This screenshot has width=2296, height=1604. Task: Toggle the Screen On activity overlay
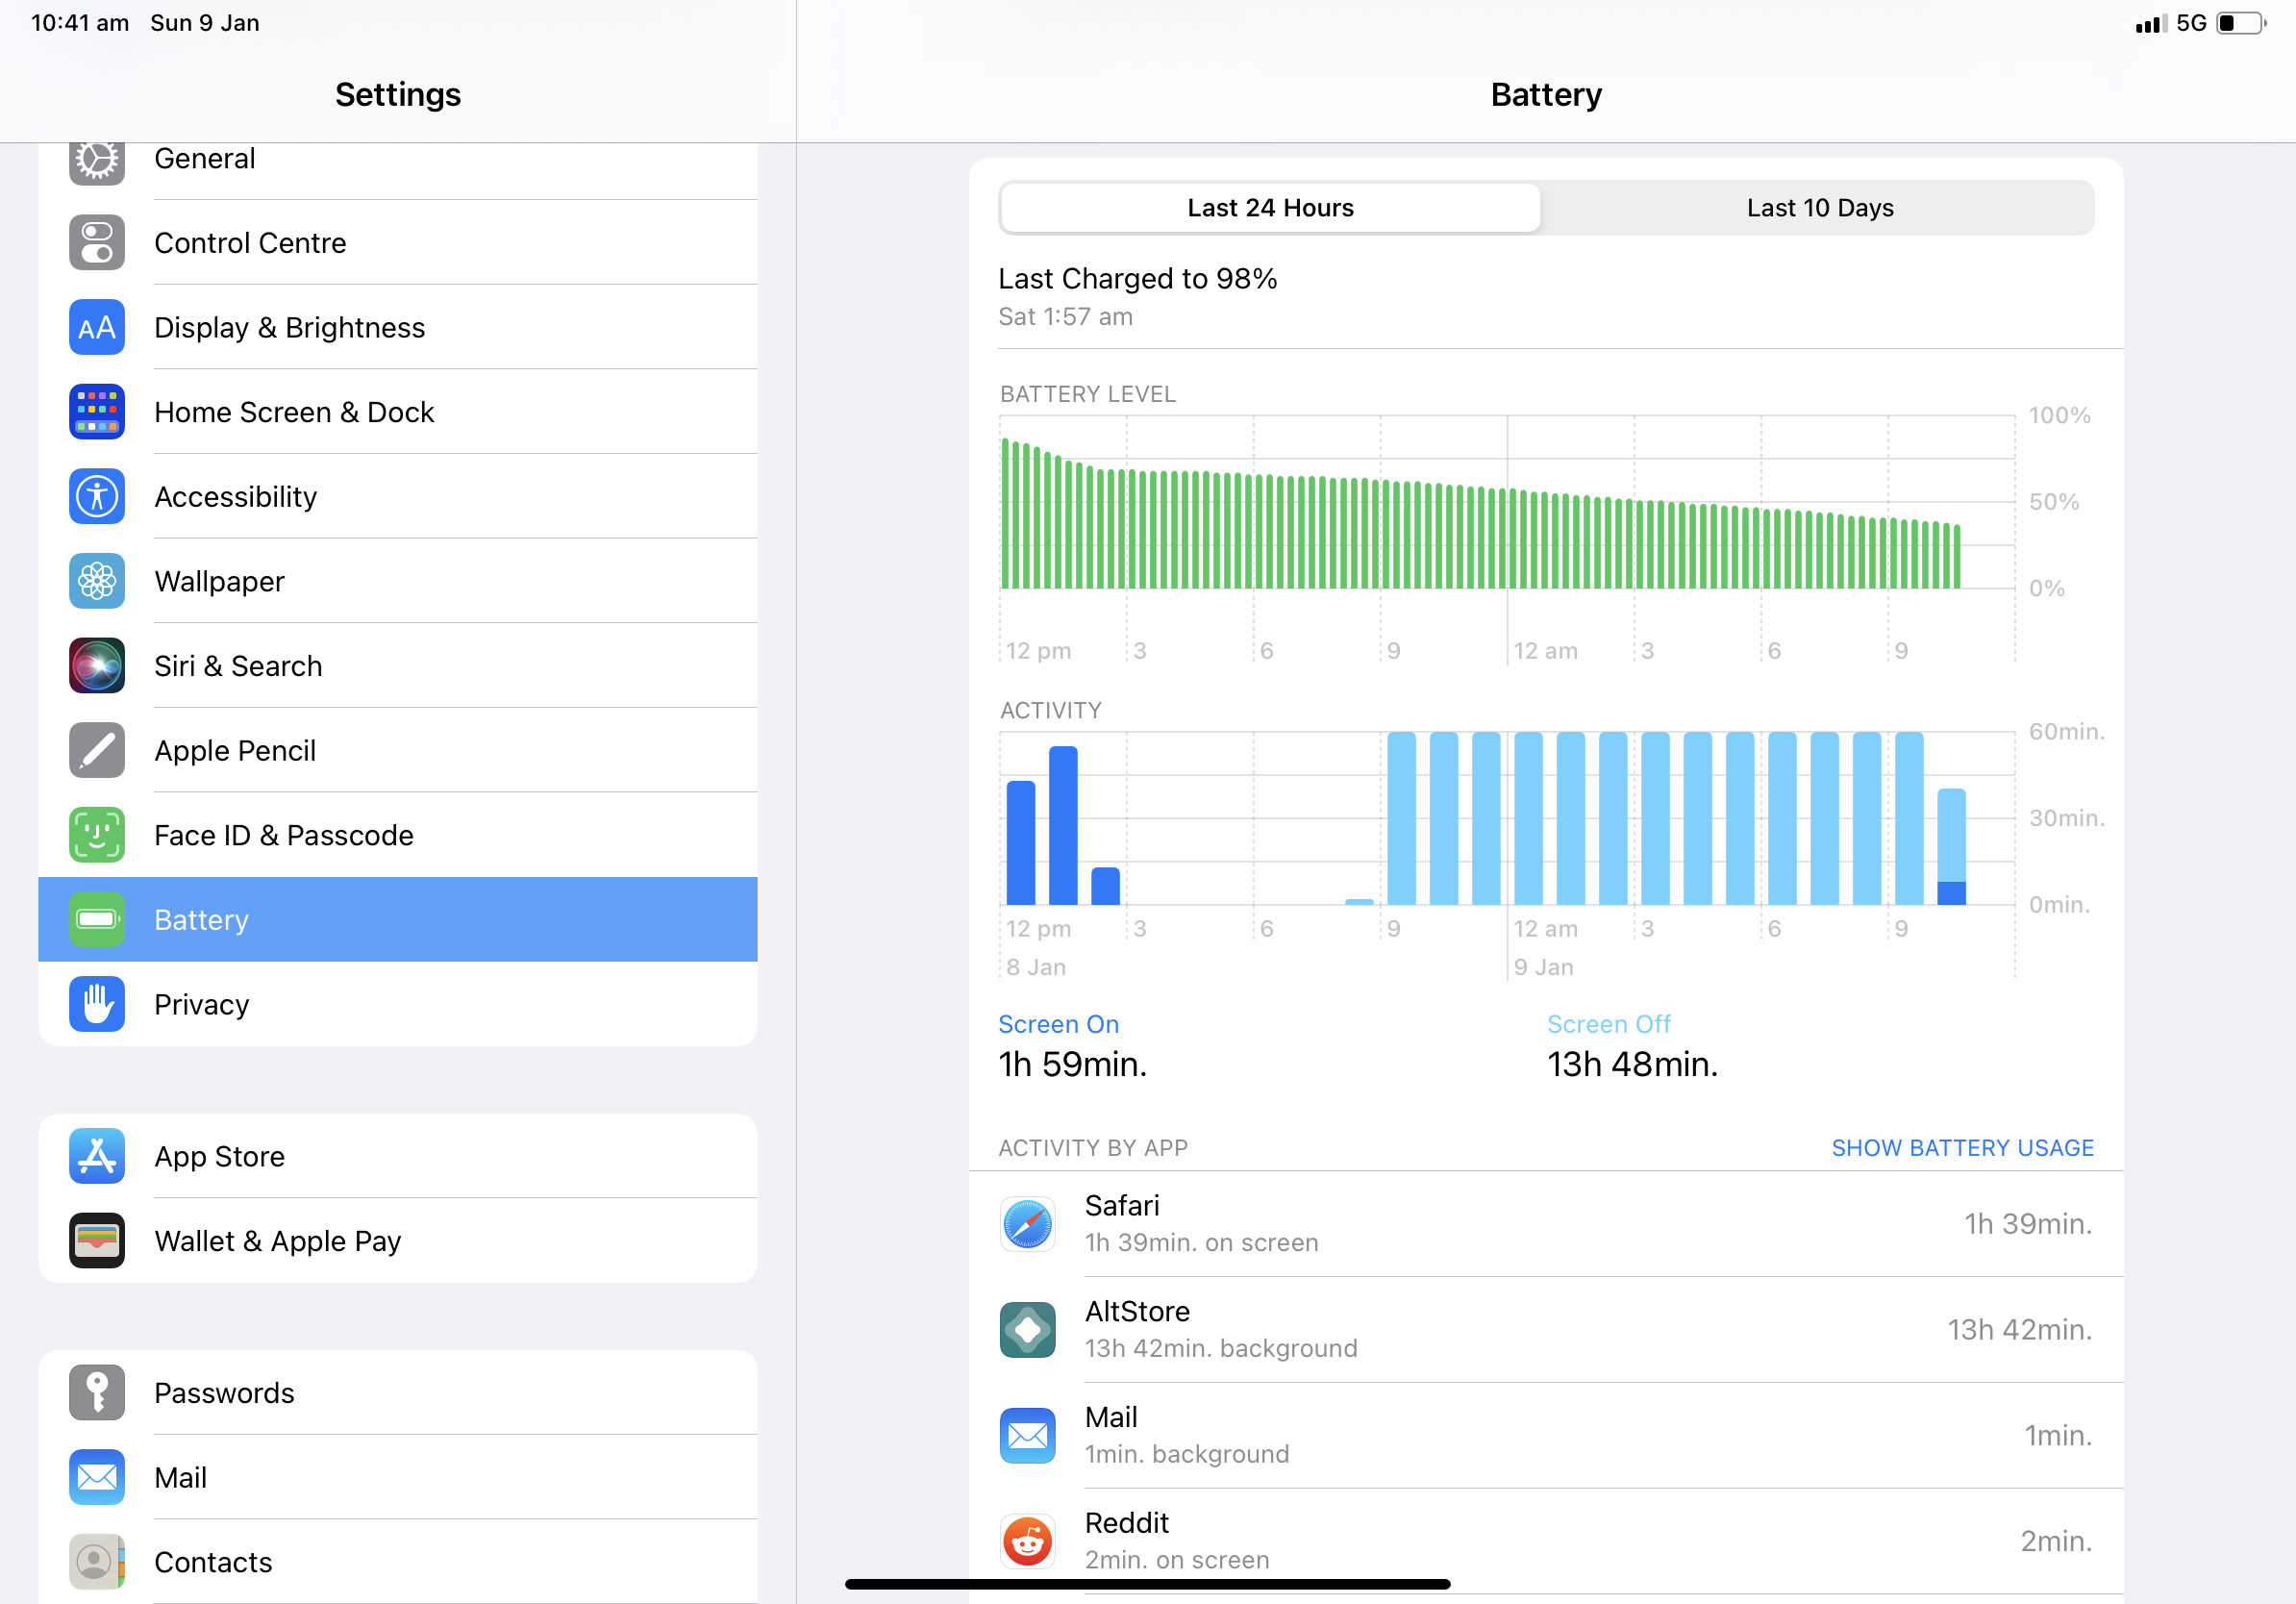[x=1058, y=1023]
